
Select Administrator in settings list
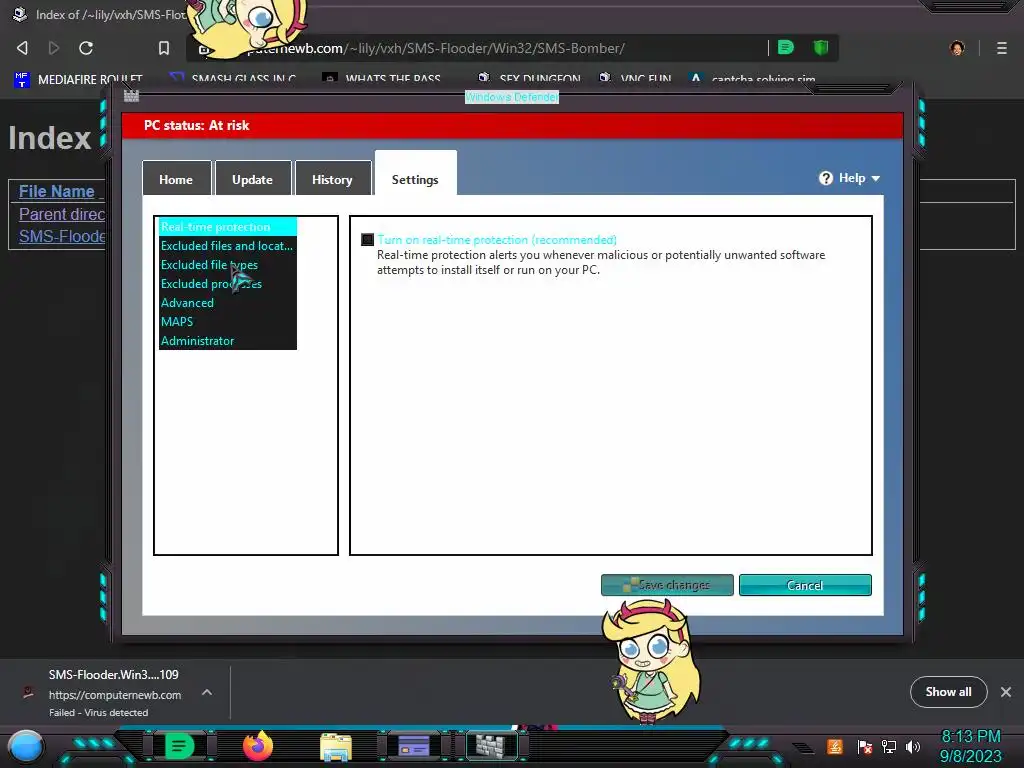pos(228,340)
